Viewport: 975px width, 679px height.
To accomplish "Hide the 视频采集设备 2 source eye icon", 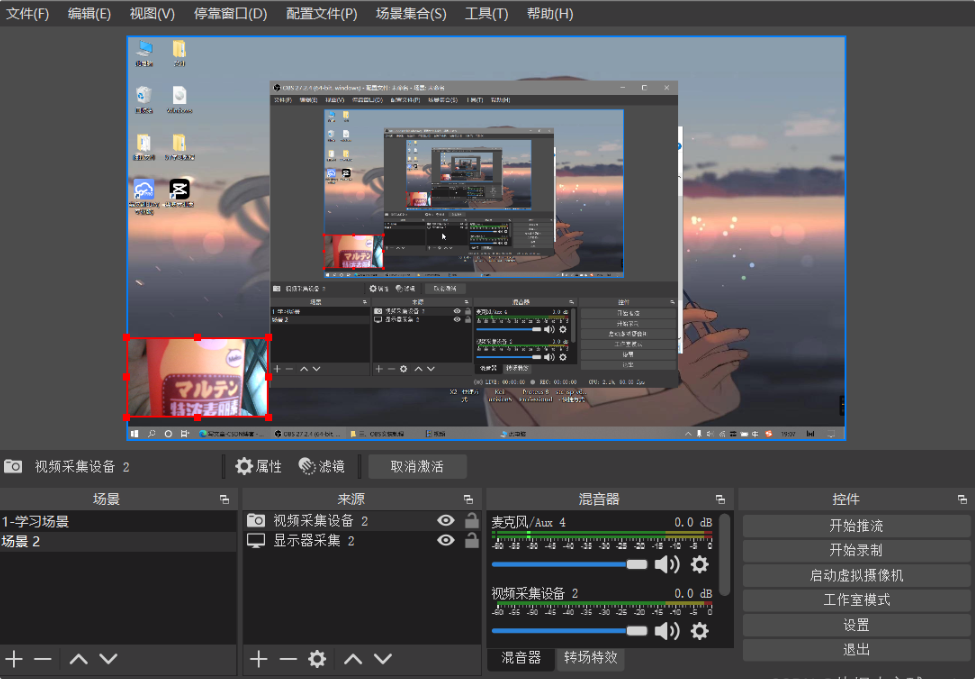I will click(446, 520).
